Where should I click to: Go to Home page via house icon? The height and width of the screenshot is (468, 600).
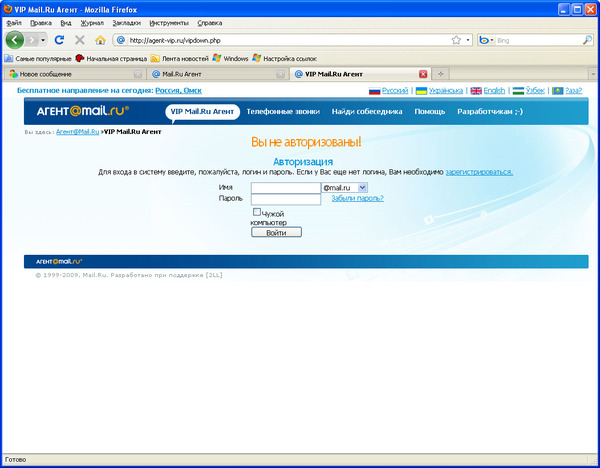click(x=100, y=40)
